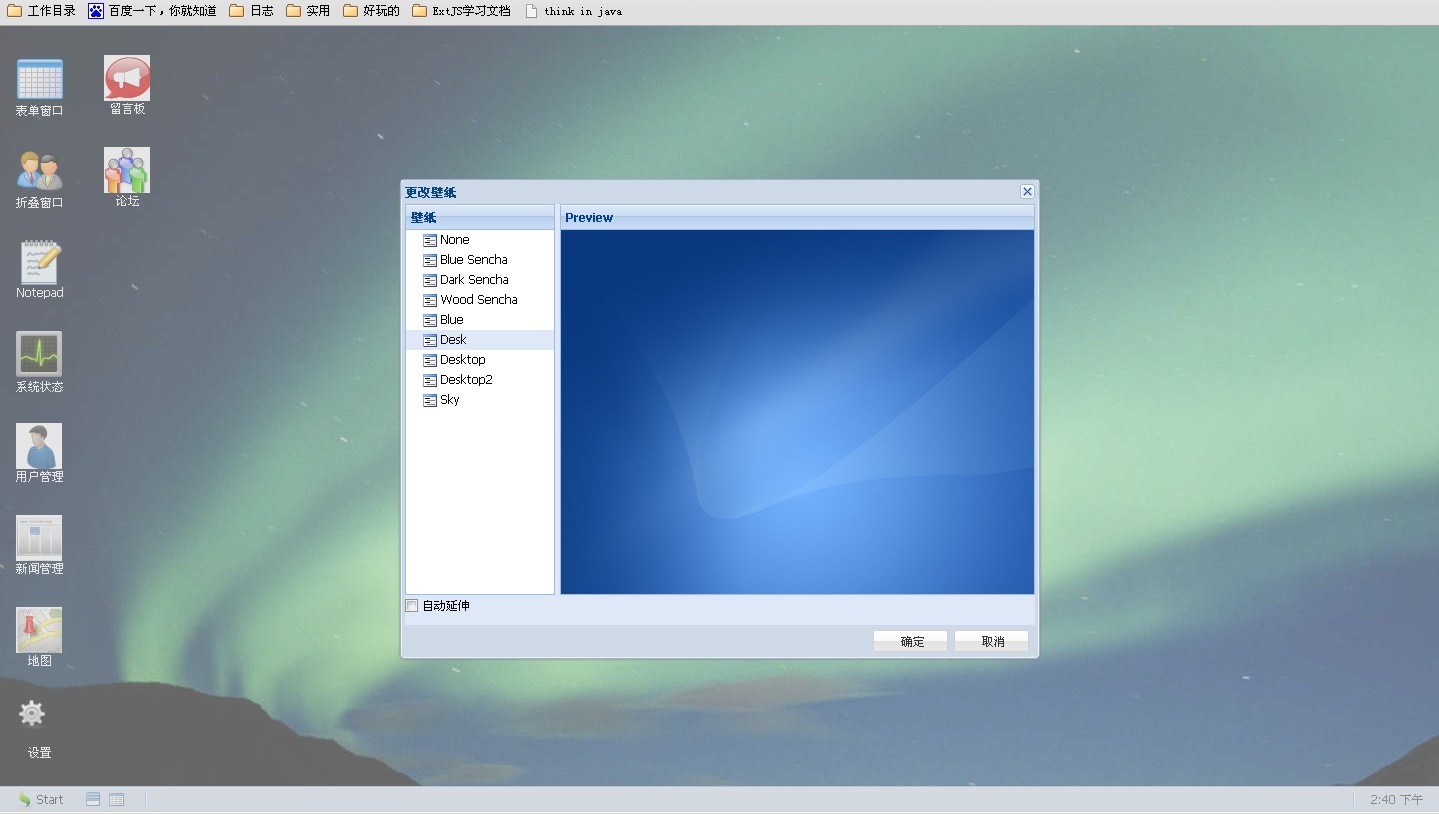Image resolution: width=1439 pixels, height=814 pixels.
Task: Click the 壁纸 panel header
Action: pyautogui.click(x=480, y=217)
